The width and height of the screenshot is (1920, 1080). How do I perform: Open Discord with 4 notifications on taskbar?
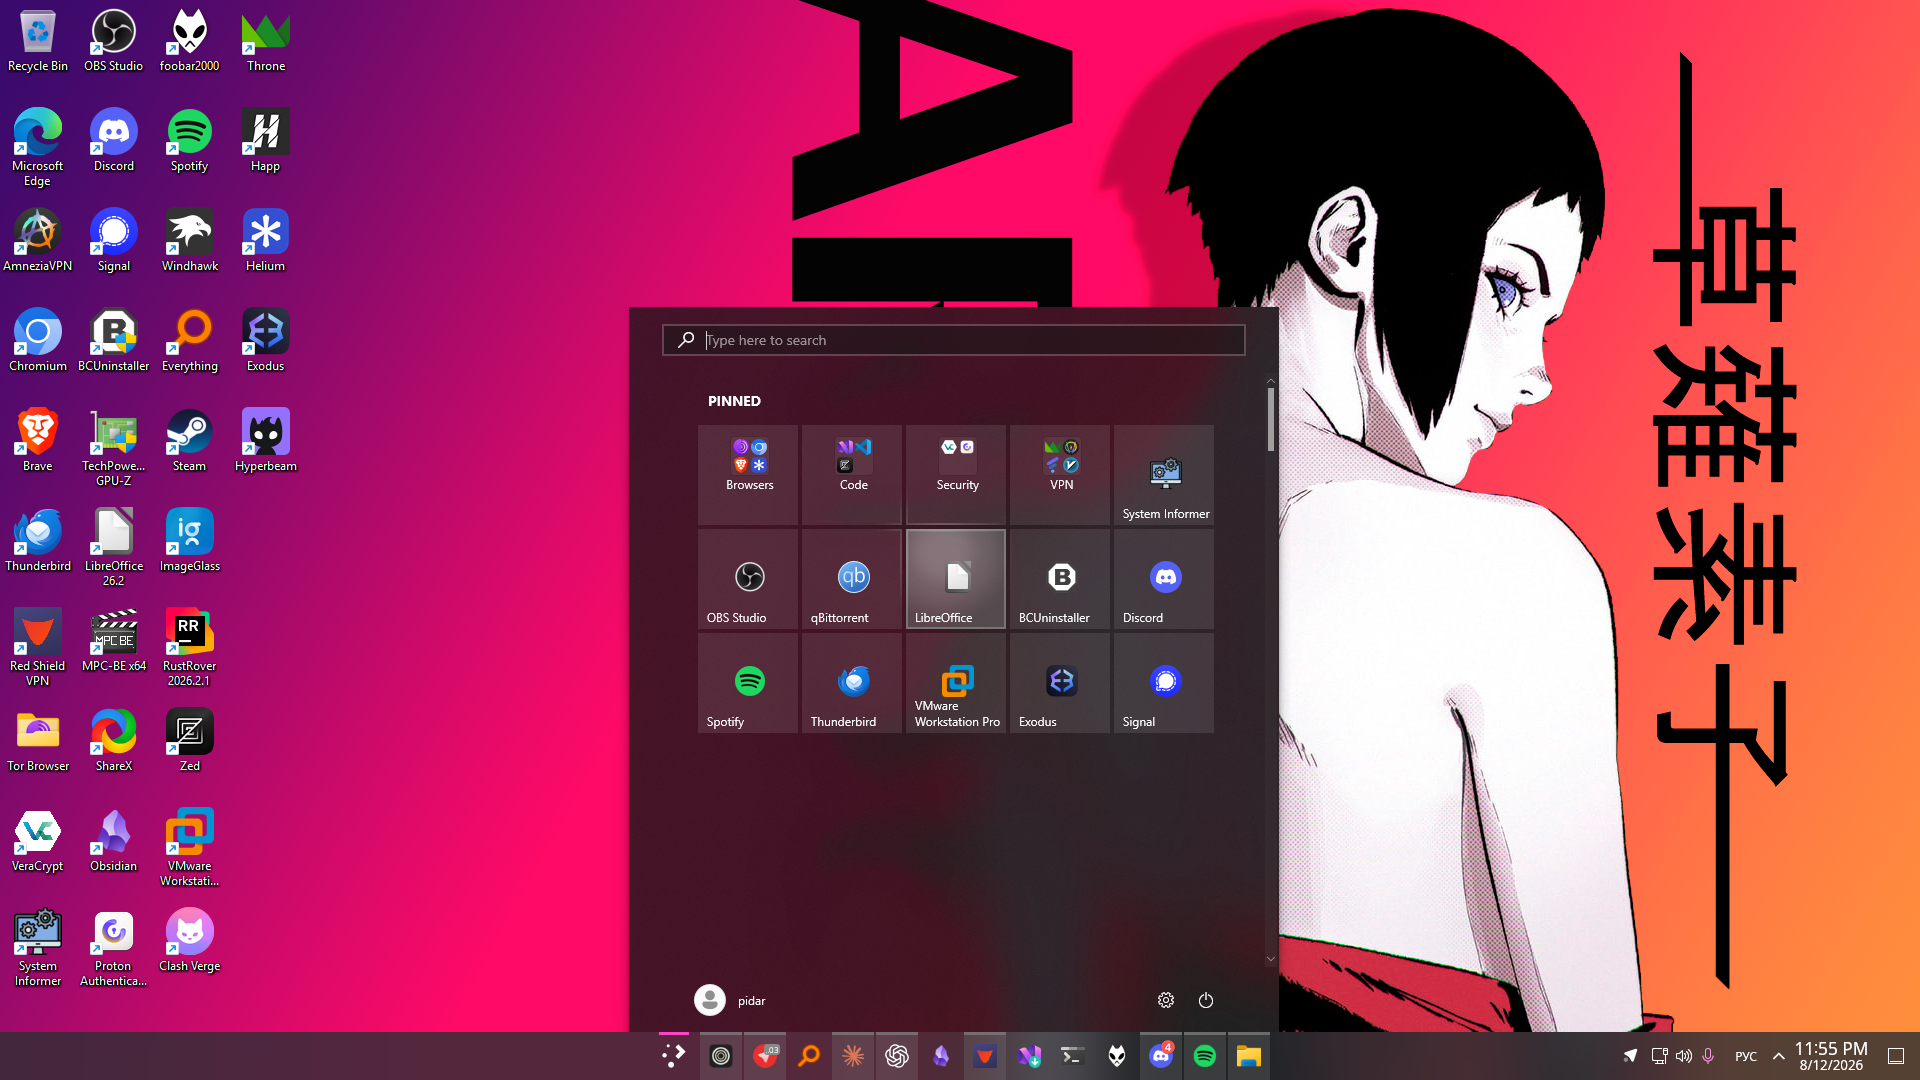tap(1161, 1056)
